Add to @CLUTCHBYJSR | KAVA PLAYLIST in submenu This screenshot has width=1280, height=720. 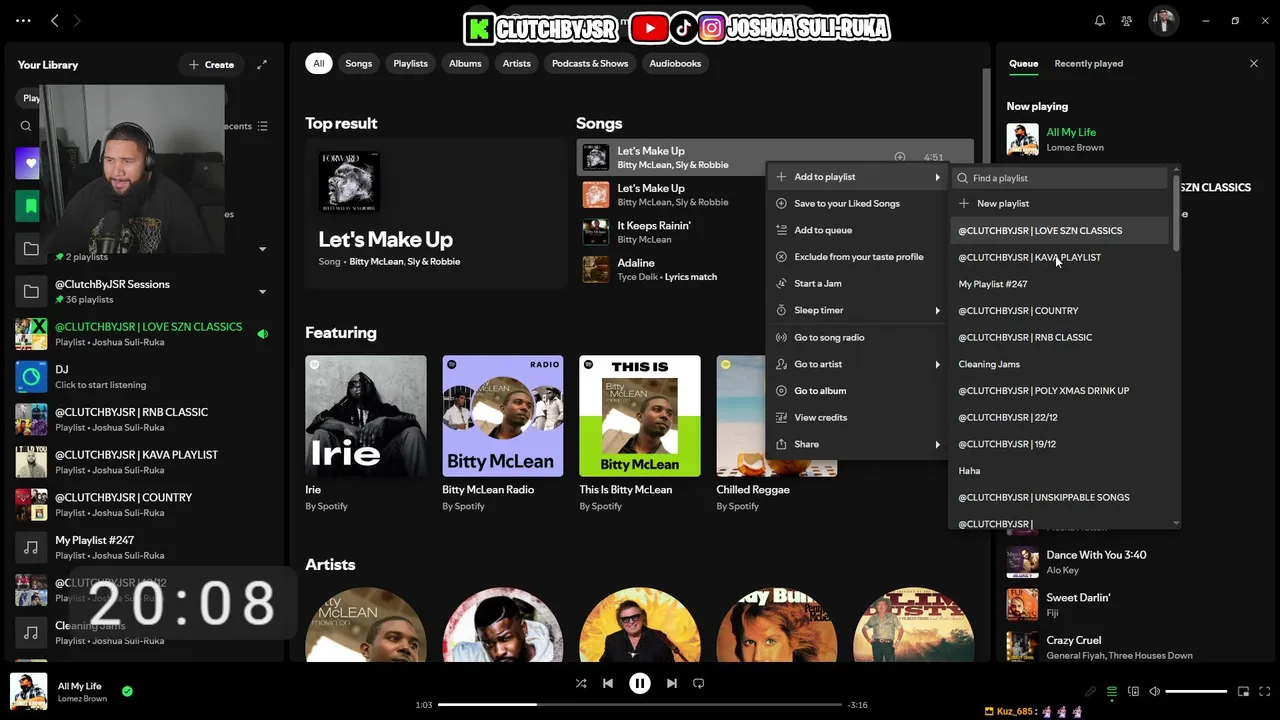click(x=1060, y=257)
